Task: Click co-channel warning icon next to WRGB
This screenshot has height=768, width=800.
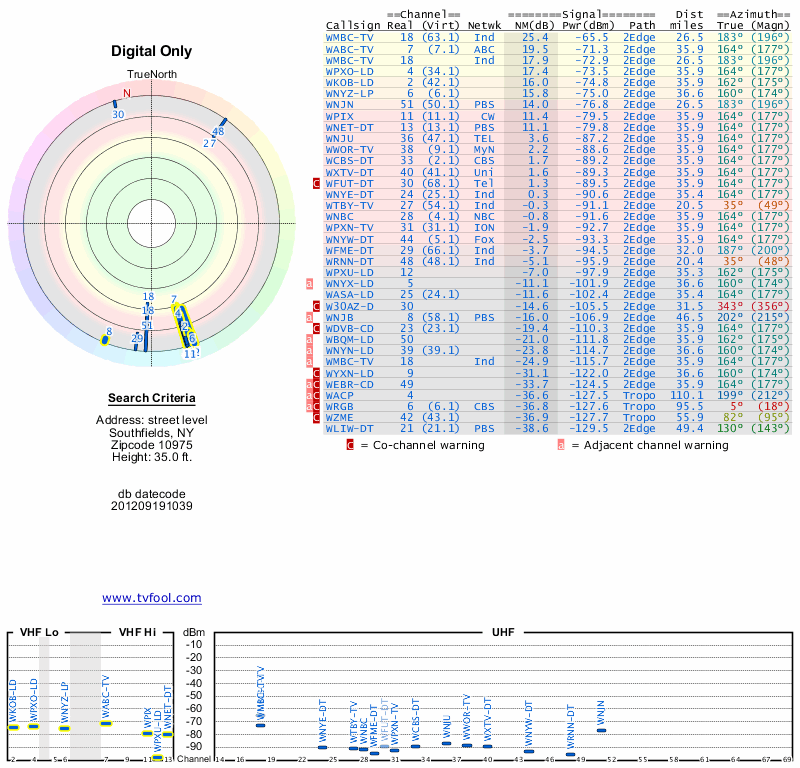Action: click(317, 406)
